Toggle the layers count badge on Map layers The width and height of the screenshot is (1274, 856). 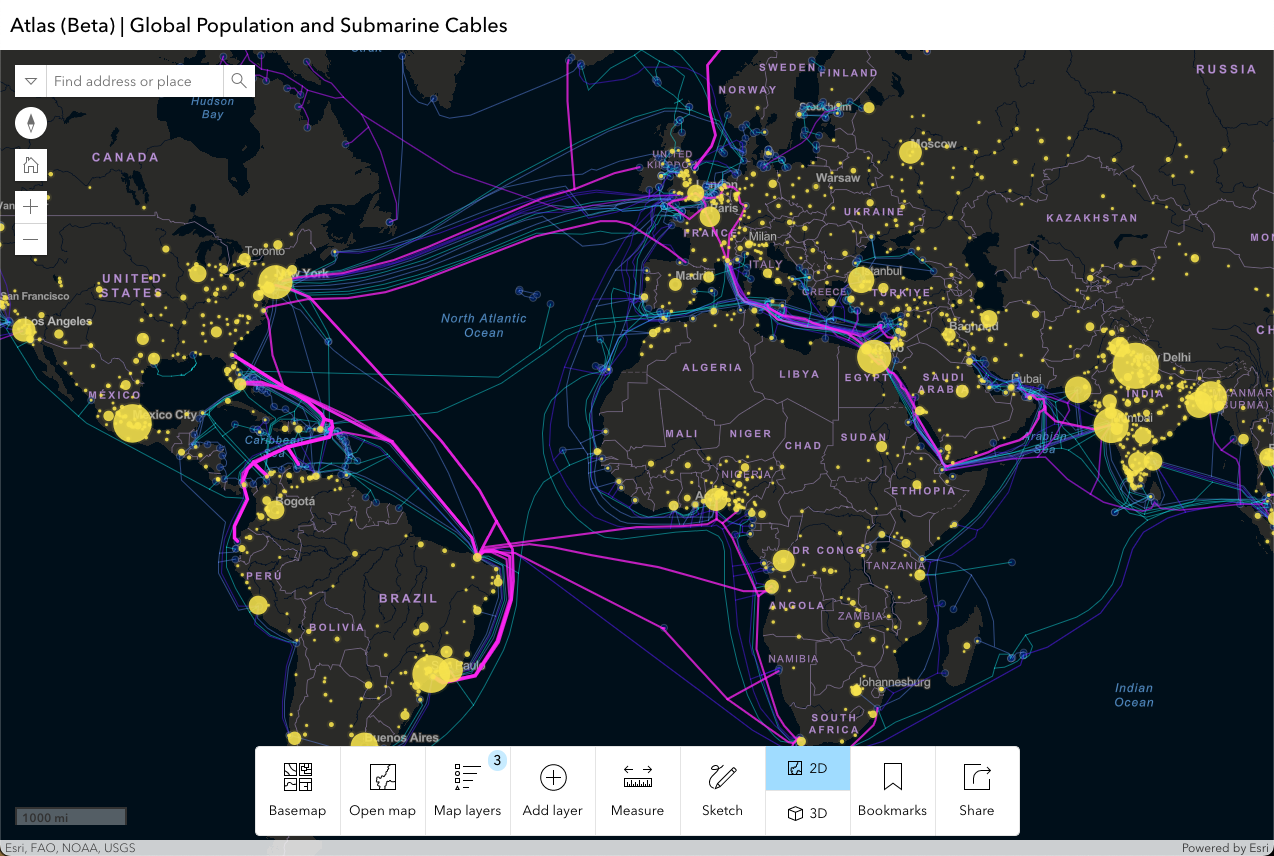(x=497, y=760)
